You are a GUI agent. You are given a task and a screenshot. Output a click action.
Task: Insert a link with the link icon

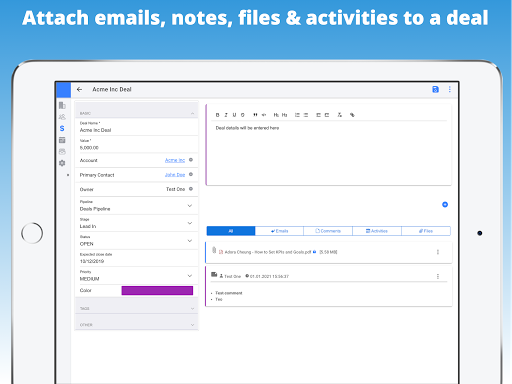352,115
